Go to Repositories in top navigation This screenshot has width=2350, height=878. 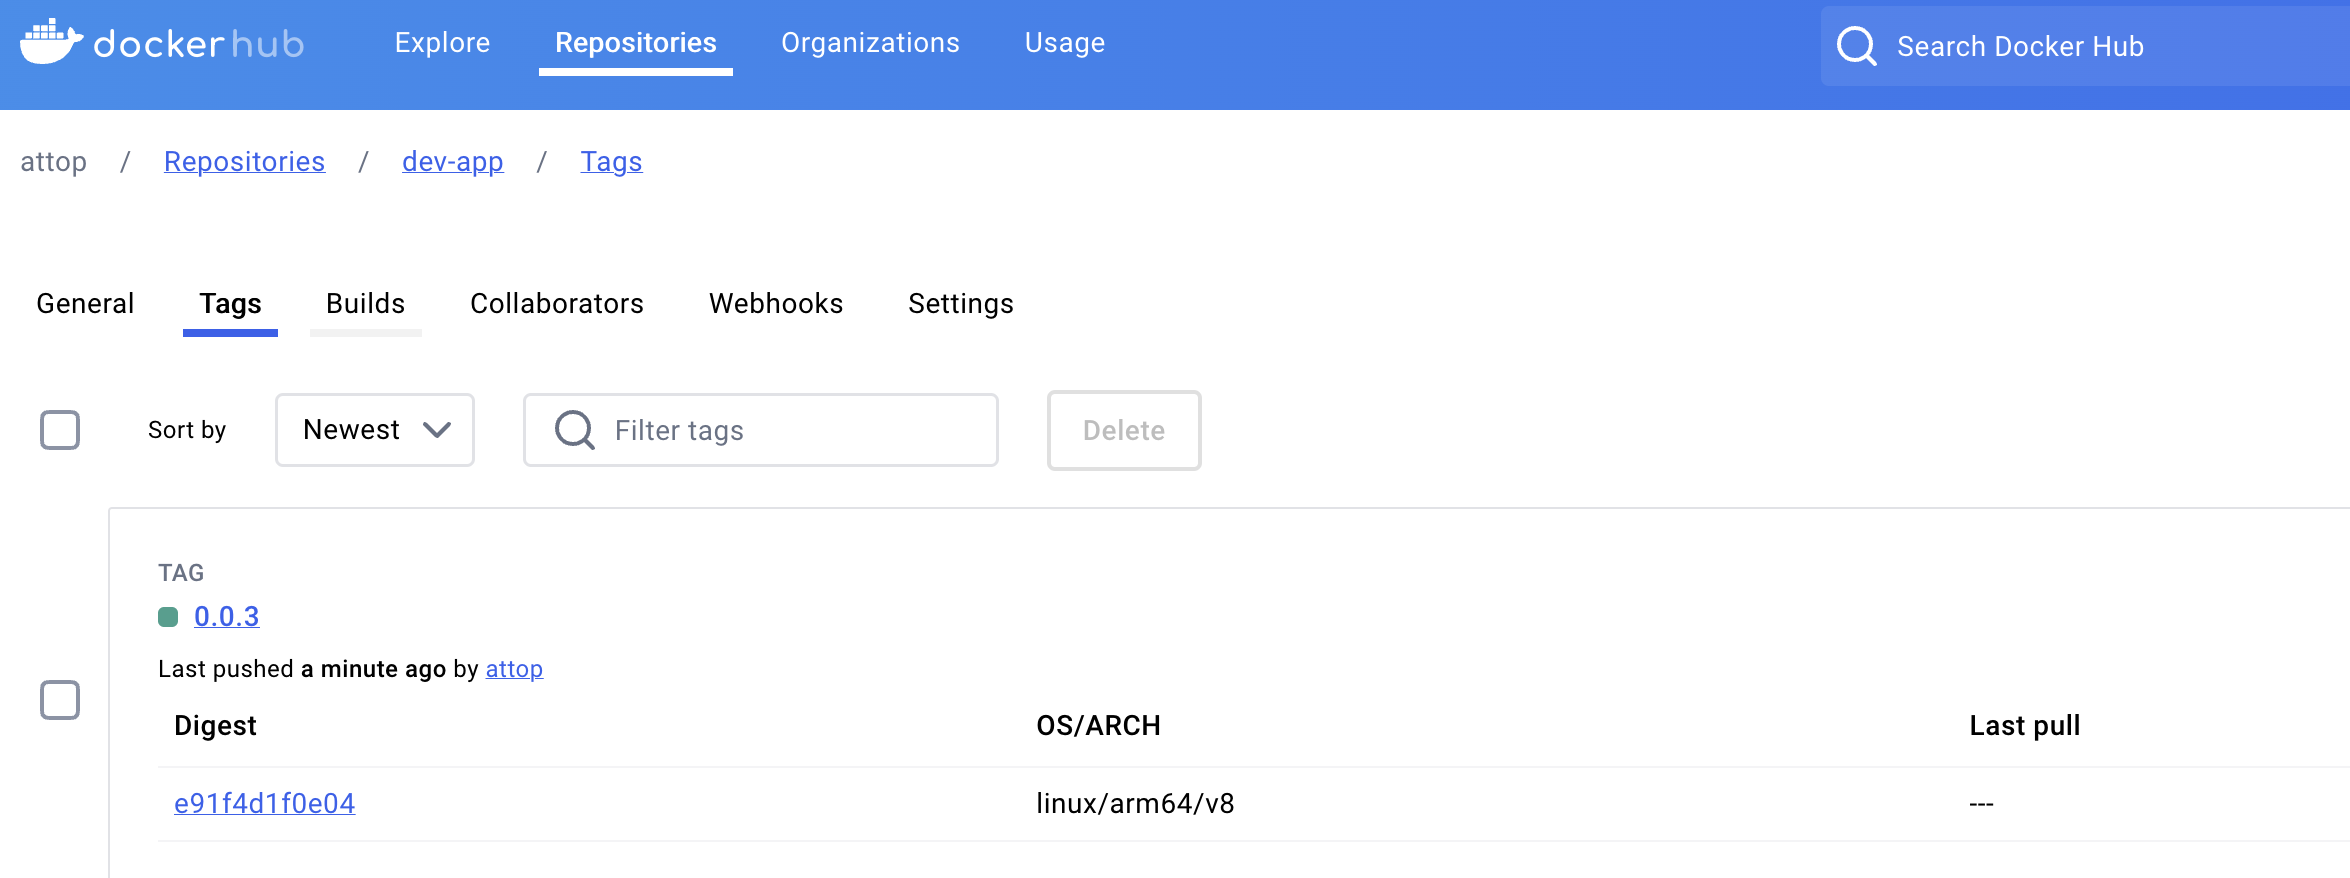636,43
